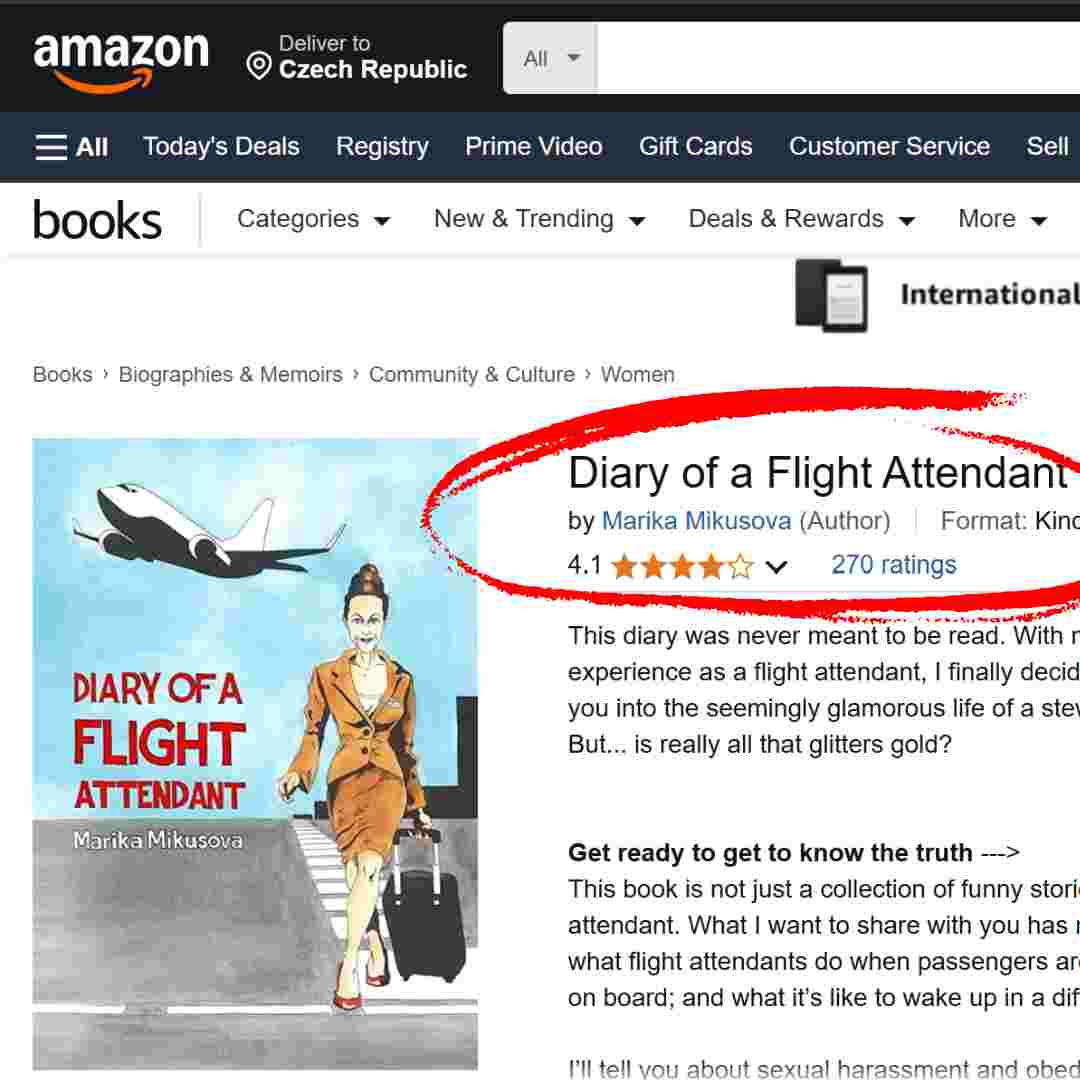Expand the Deals & Rewards dropdown
1080x1080 pixels.
tap(802, 219)
